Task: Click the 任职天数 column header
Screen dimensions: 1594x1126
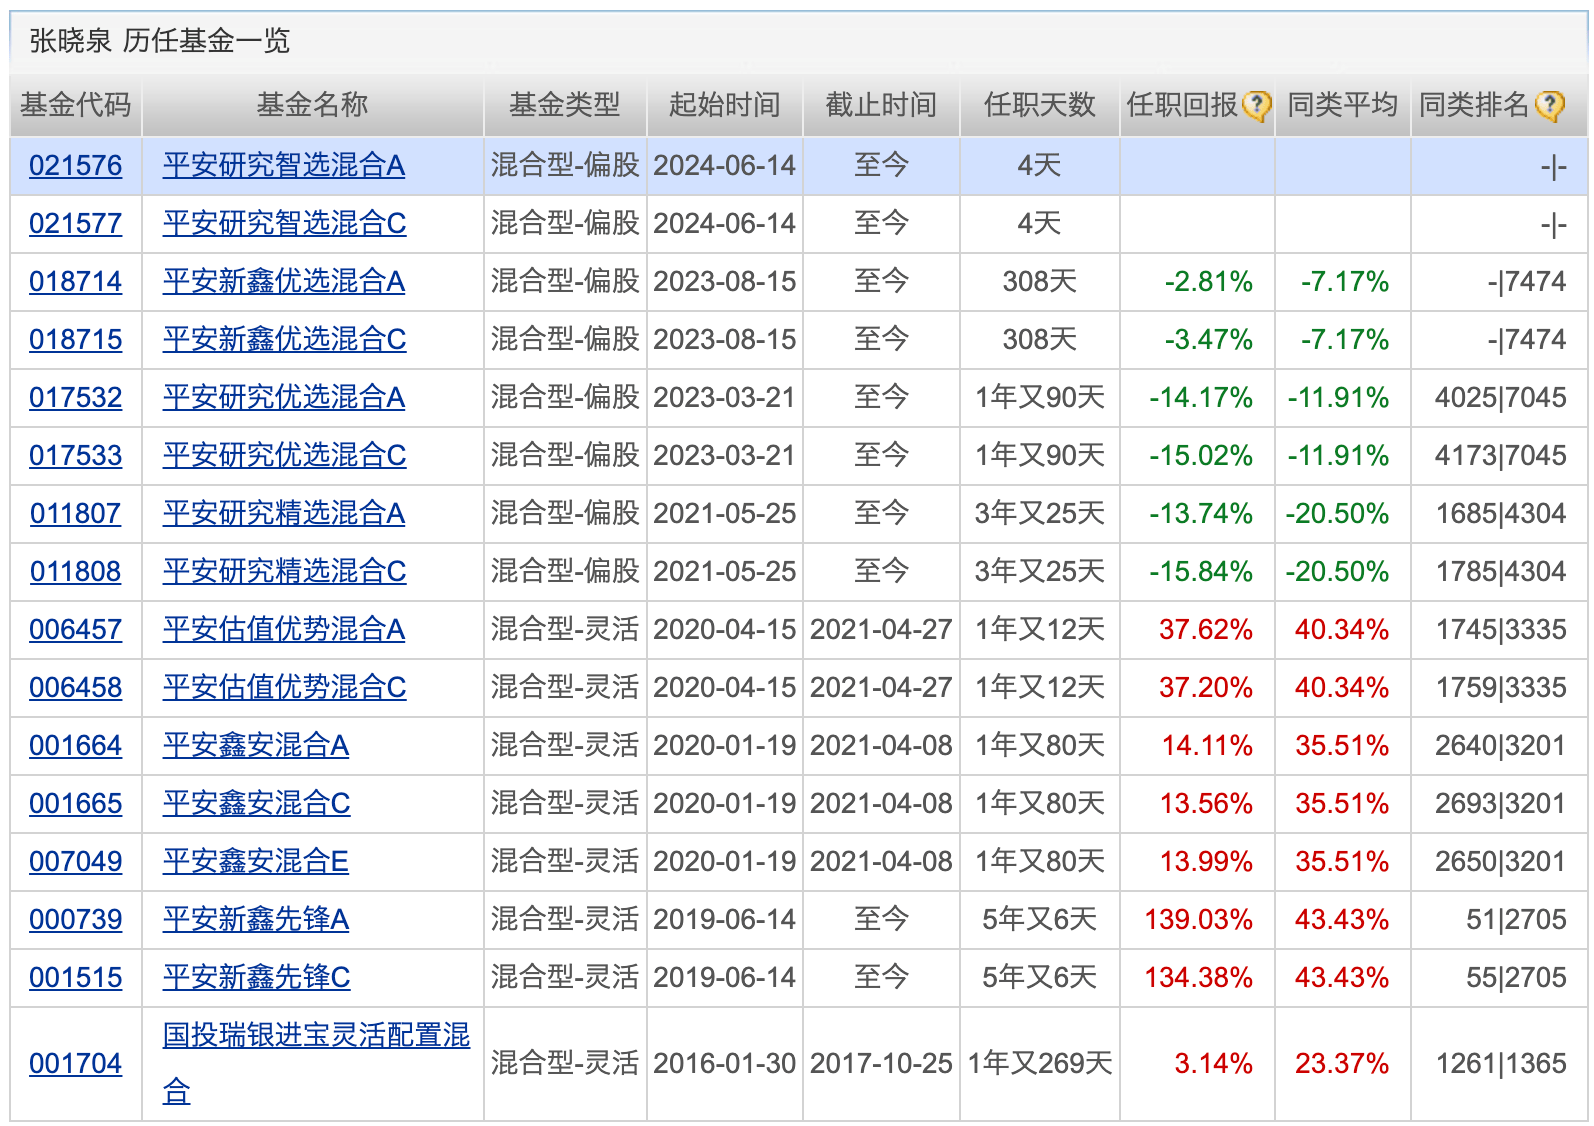Action: (x=1040, y=105)
